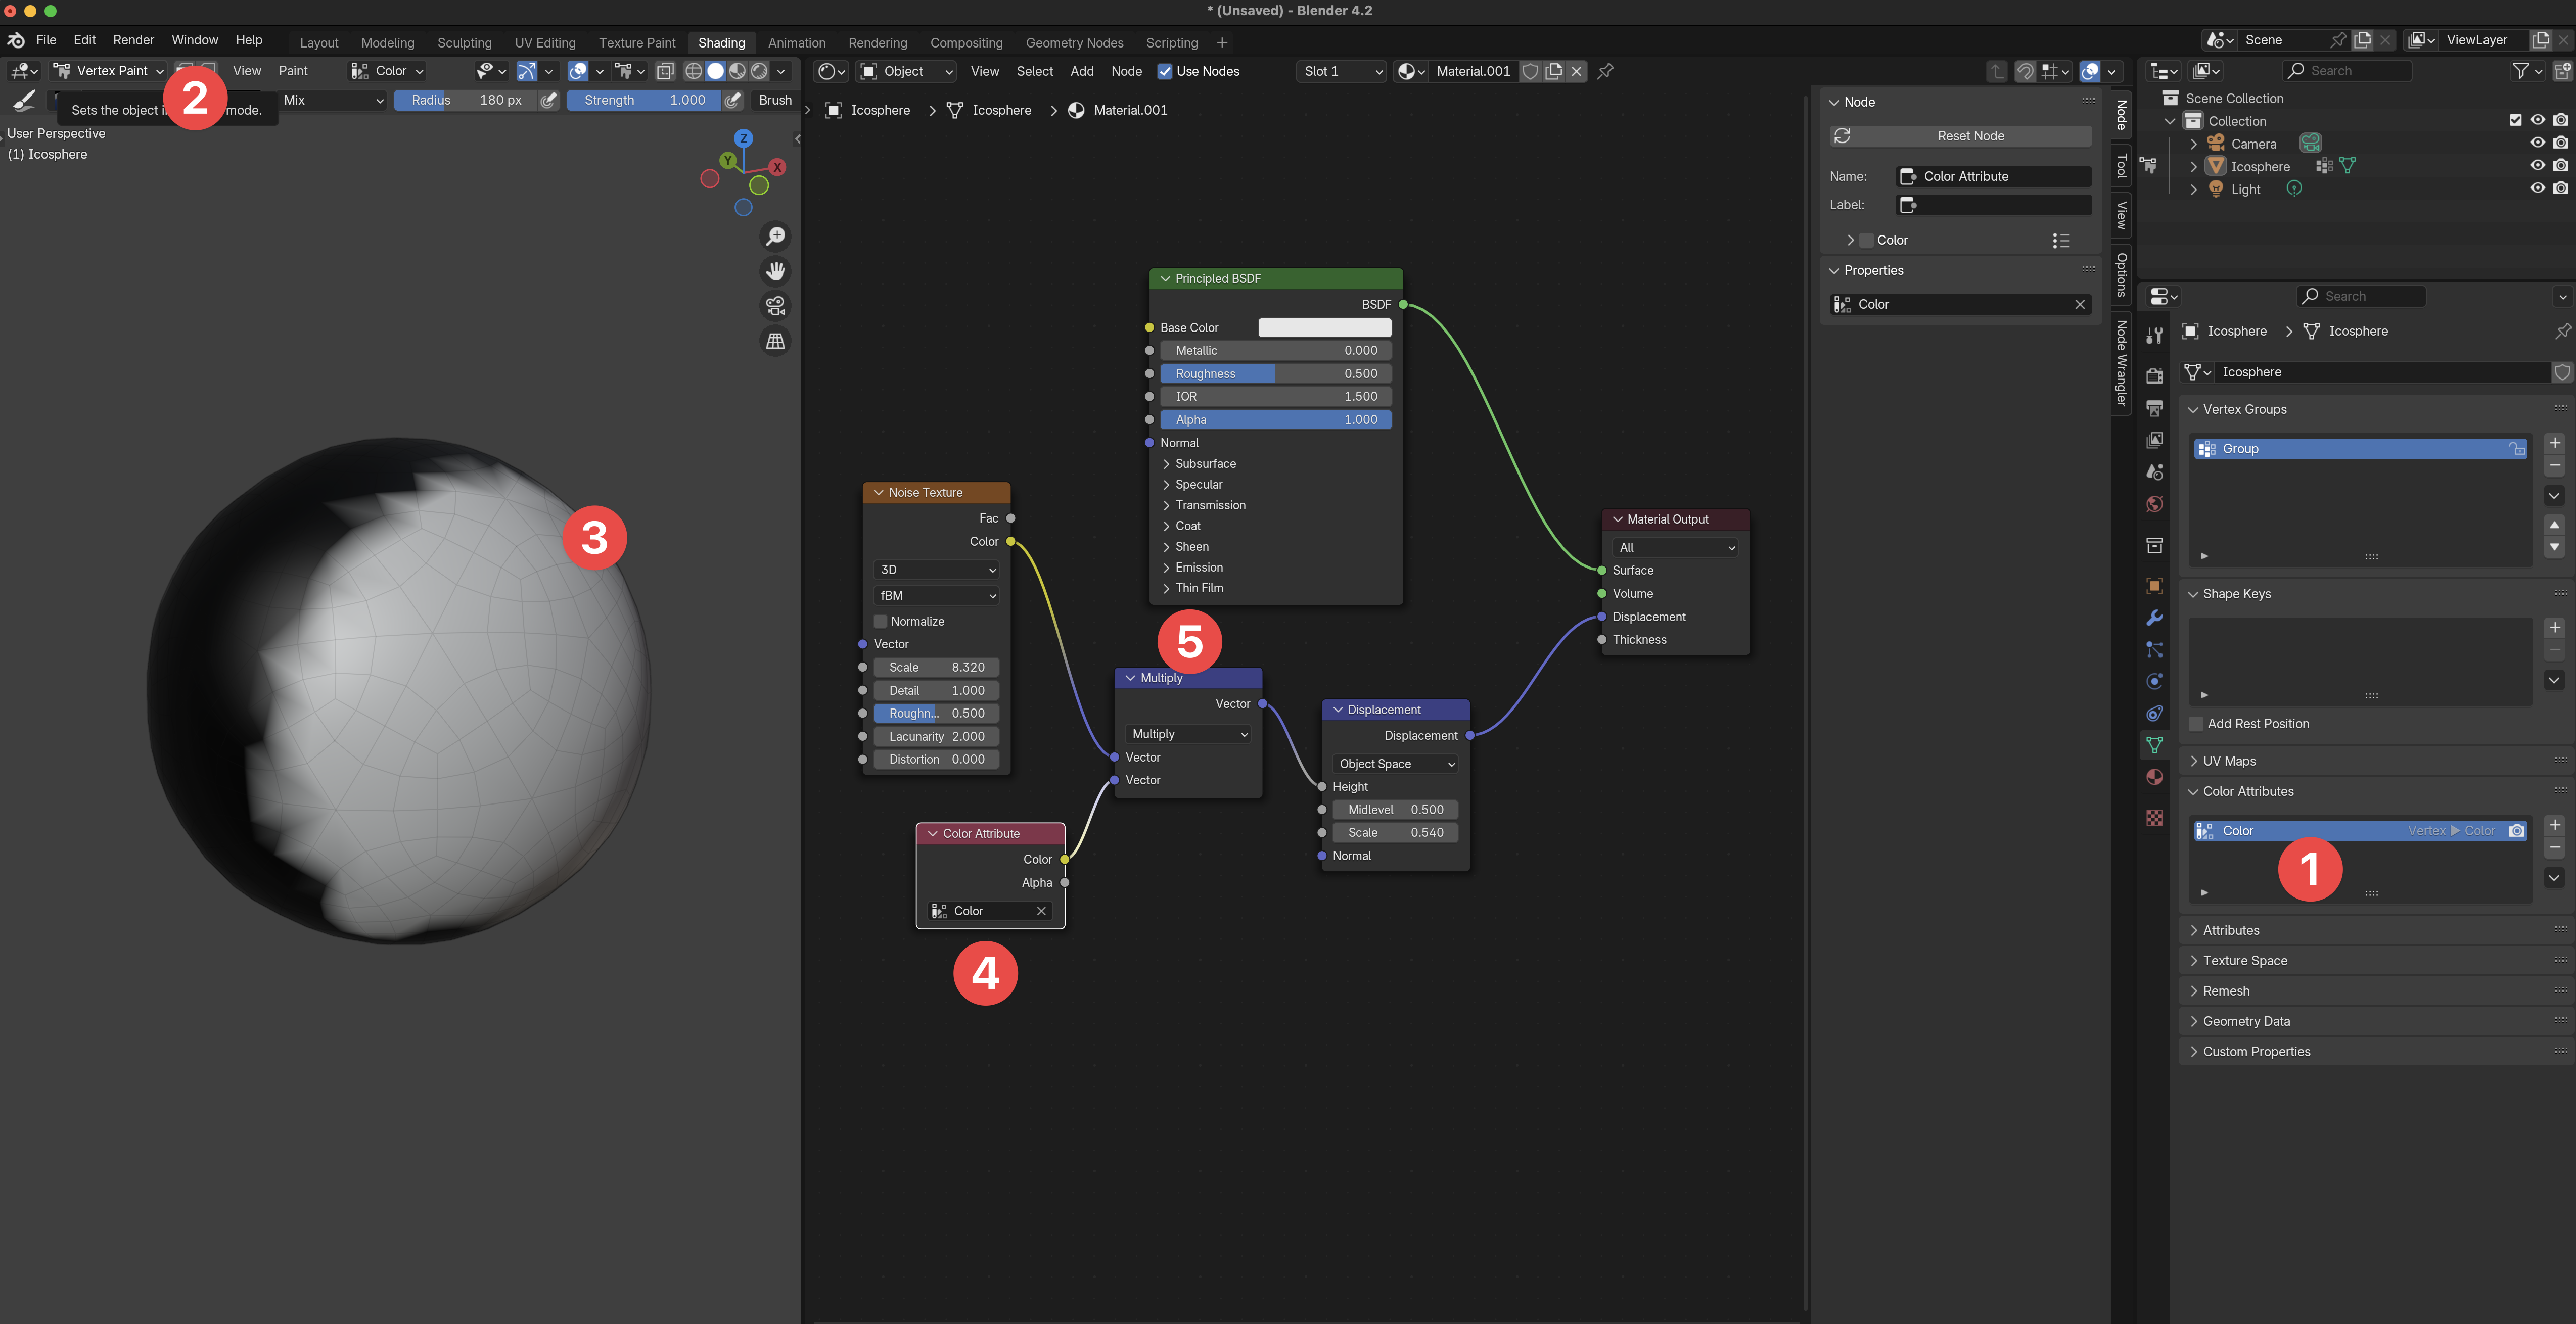Open the Paint menu in viewport header
This screenshot has height=1324, width=2576.
[293, 71]
